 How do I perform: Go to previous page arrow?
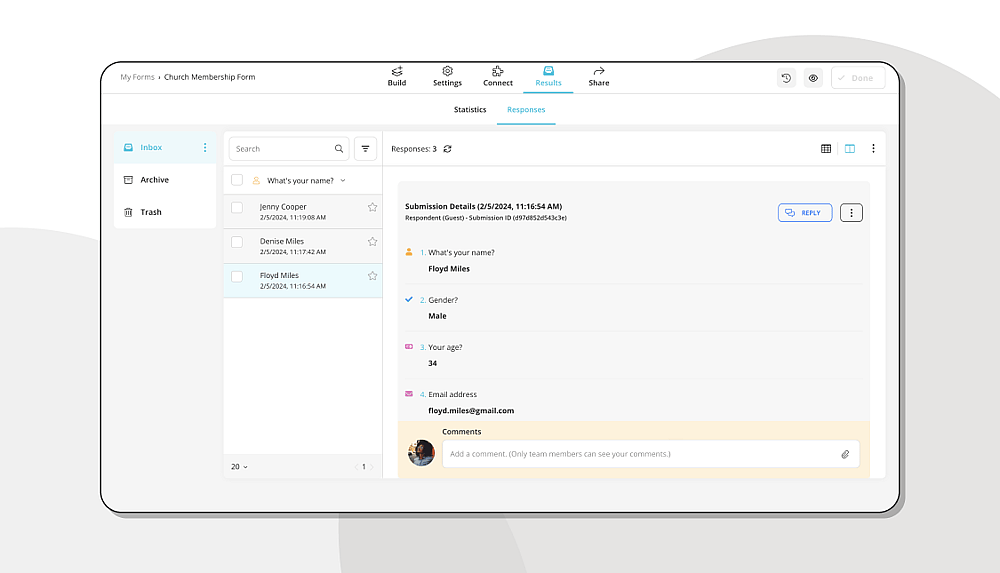pos(357,466)
